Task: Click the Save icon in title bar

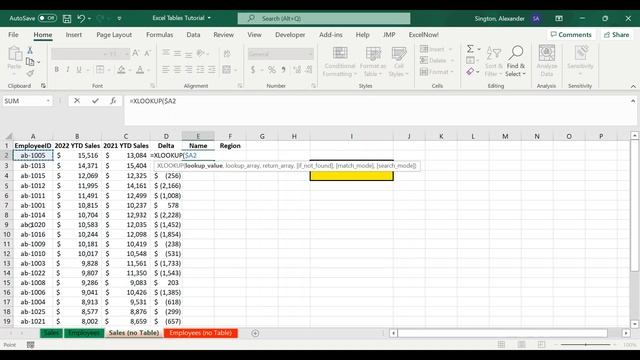Action: tap(67, 18)
